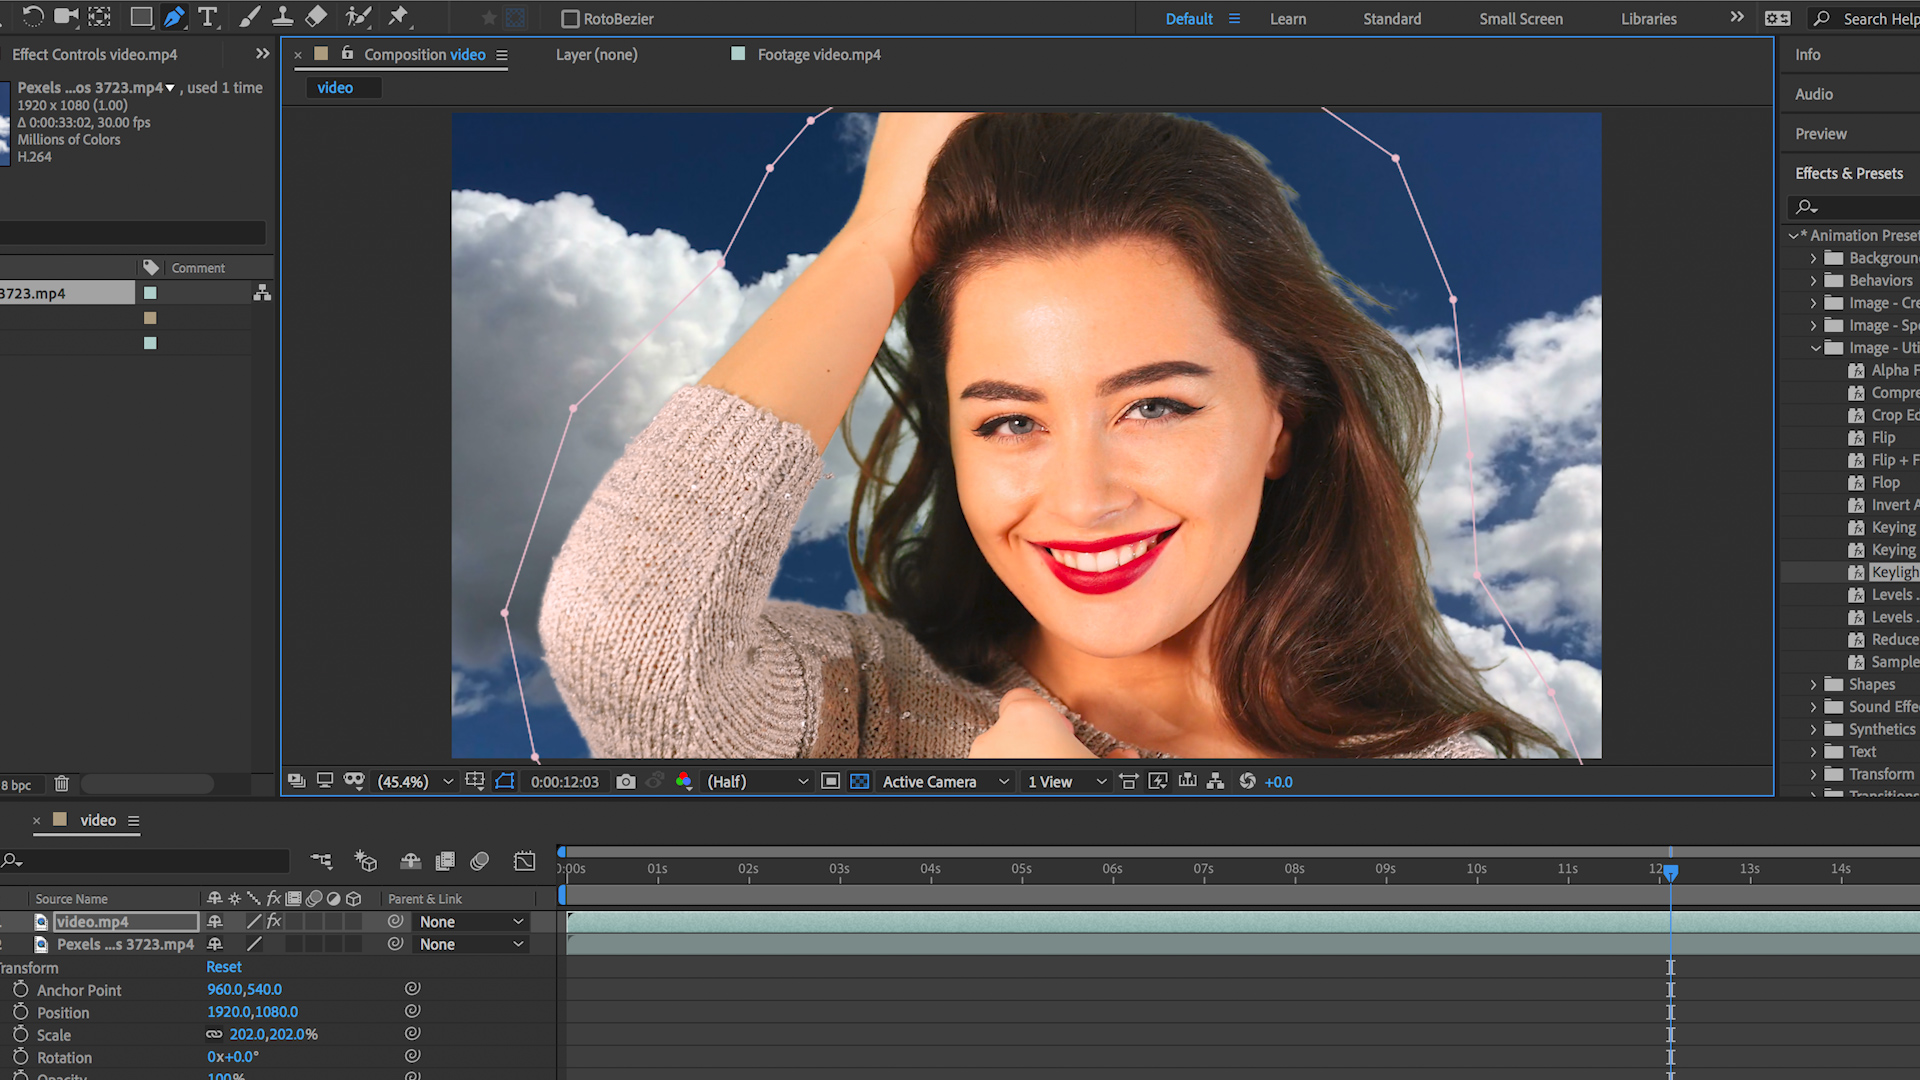Viewport: 1920px width, 1080px height.
Task: Take a snapshot with the camera icon
Action: click(626, 782)
